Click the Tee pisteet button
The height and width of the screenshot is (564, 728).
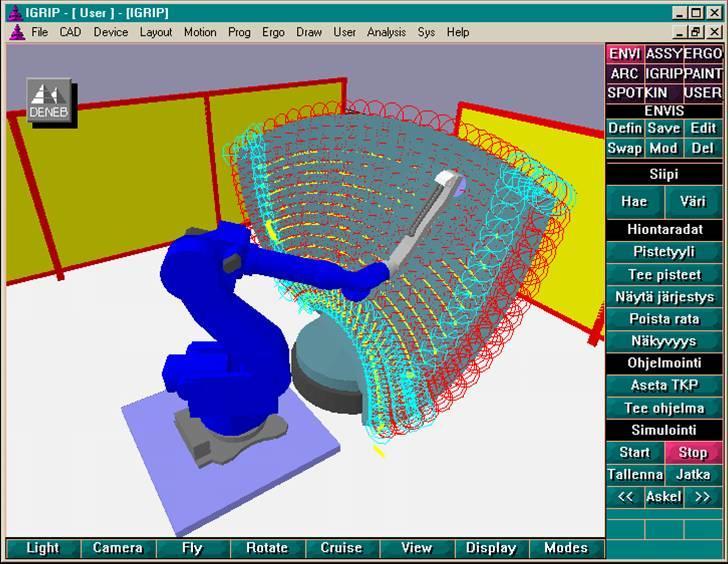coord(664,275)
